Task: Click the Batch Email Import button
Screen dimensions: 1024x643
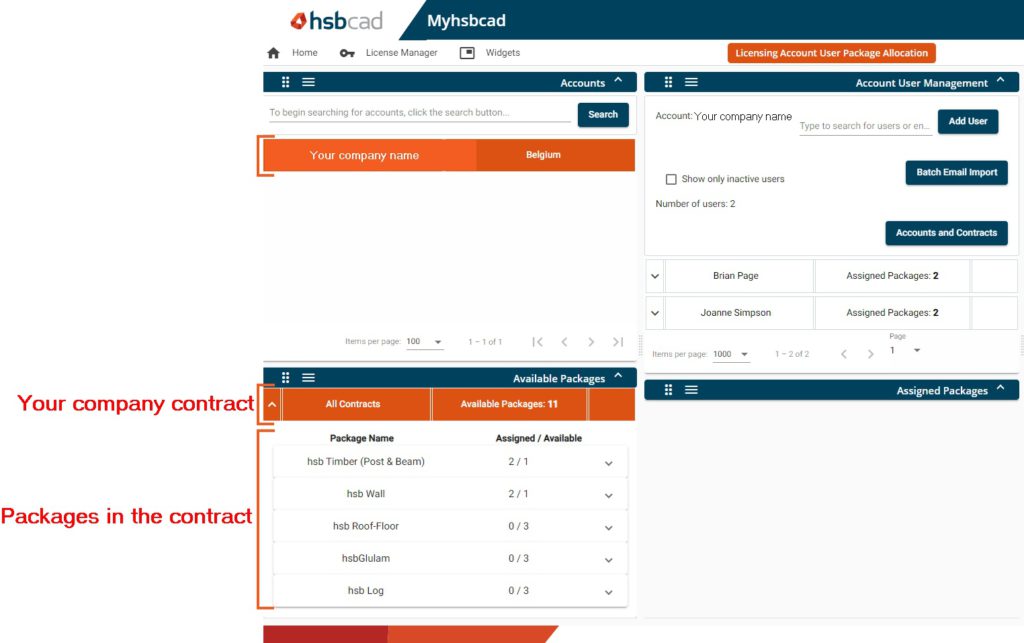Action: (x=957, y=172)
